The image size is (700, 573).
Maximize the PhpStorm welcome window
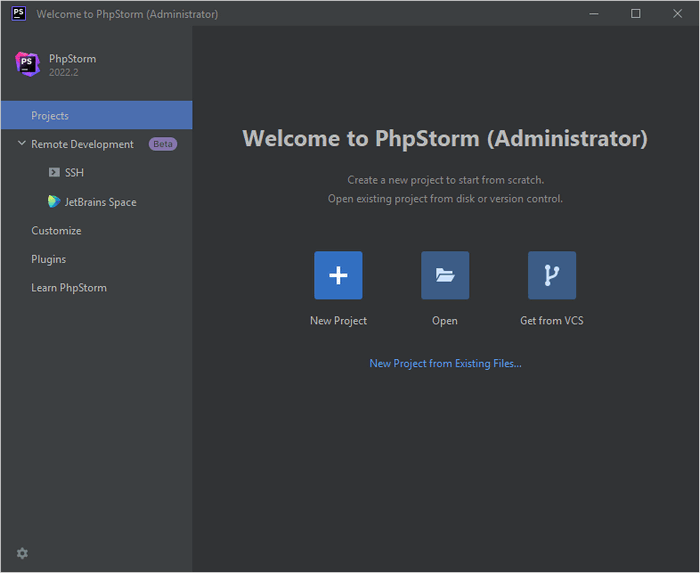point(636,14)
